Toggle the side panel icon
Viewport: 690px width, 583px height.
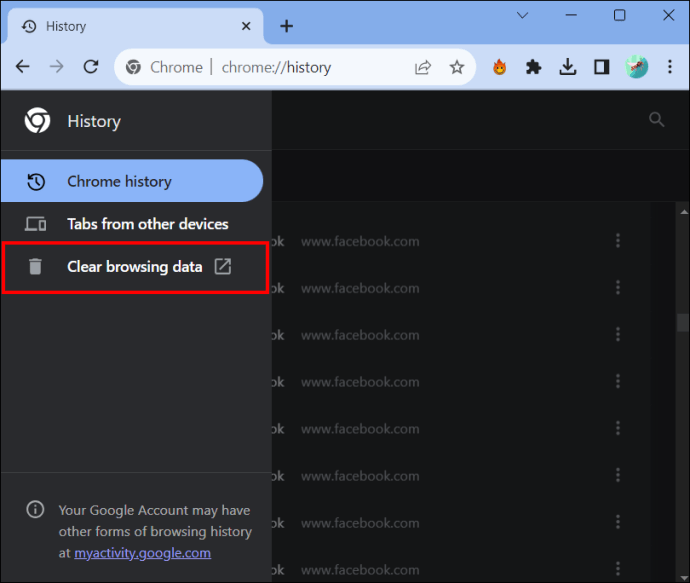[602, 67]
